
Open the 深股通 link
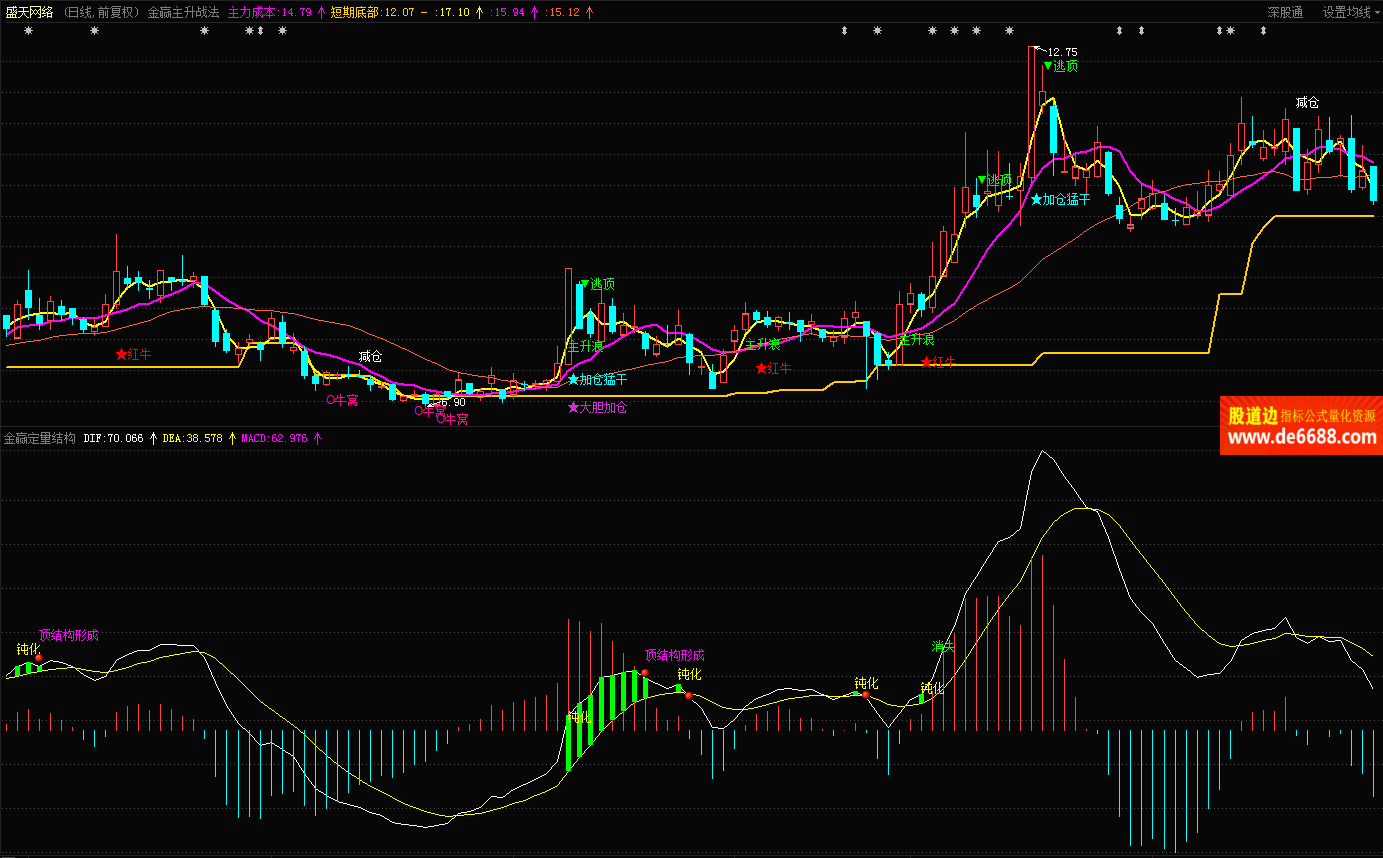point(1285,12)
